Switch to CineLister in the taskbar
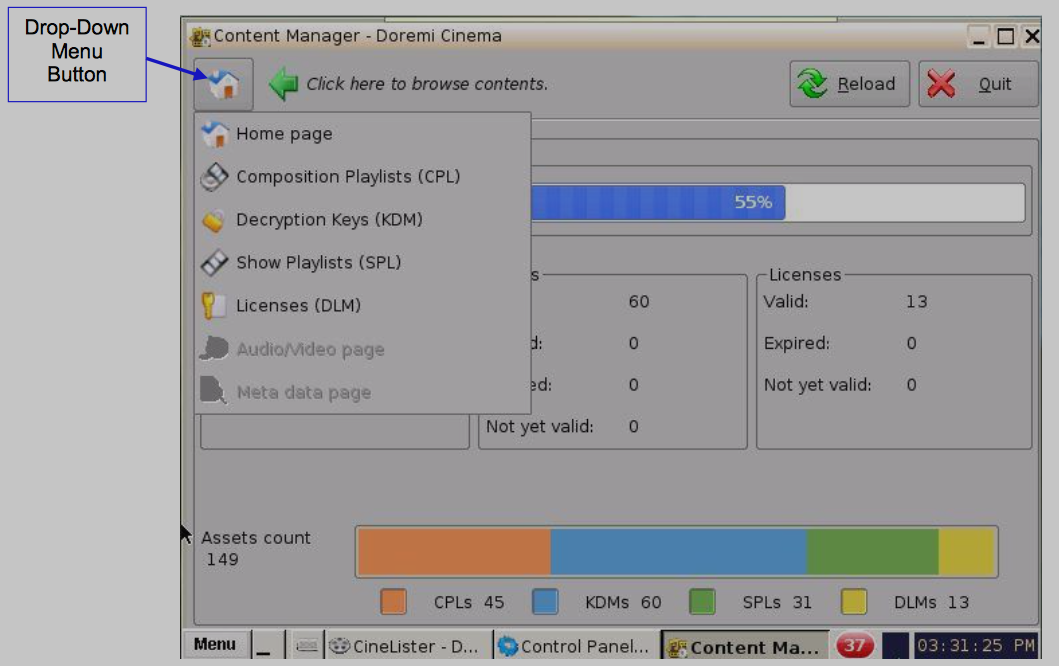The image size is (1059, 666). click(x=410, y=646)
